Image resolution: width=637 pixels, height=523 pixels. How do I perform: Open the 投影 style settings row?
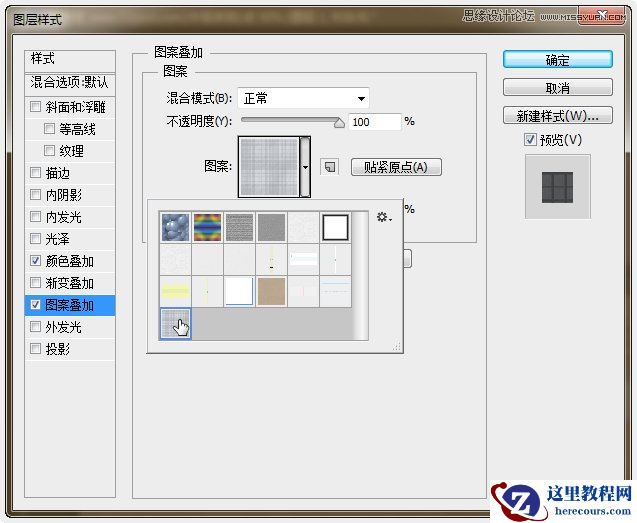70,349
